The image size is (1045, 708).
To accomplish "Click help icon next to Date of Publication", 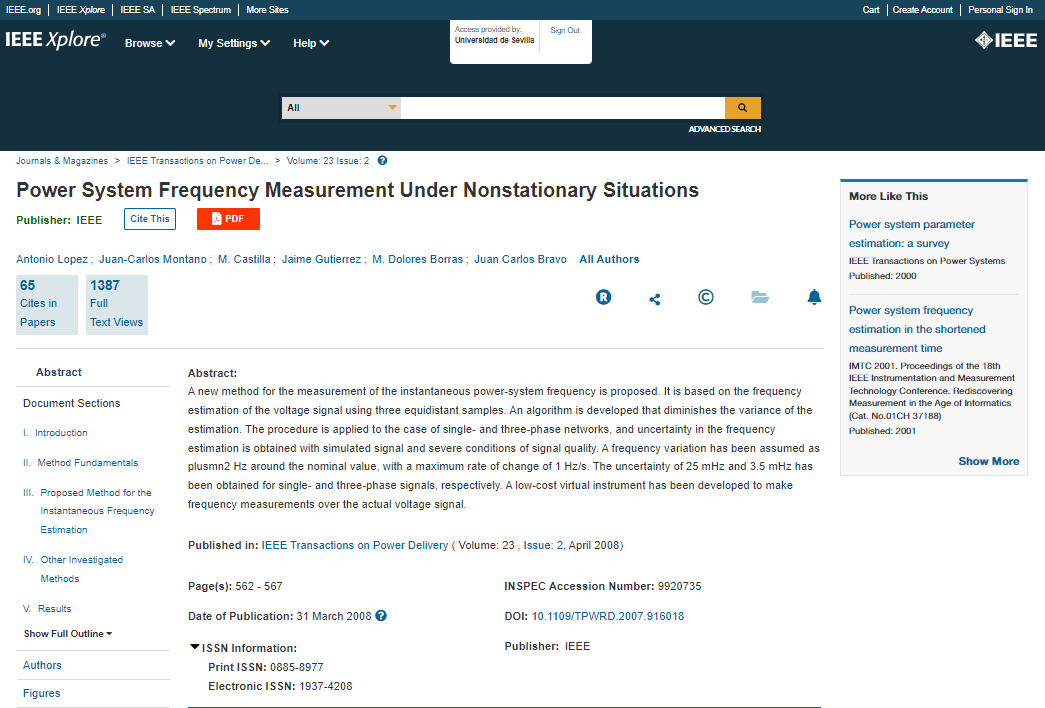I will click(x=381, y=616).
